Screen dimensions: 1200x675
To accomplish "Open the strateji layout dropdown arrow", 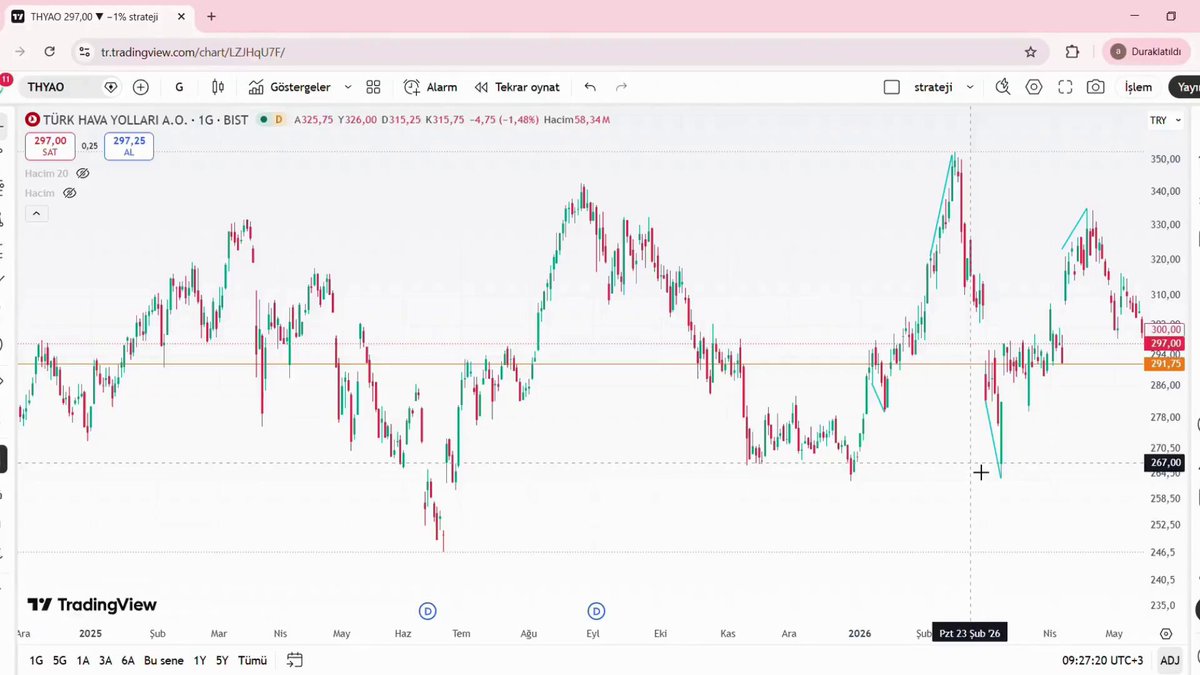I will [x=970, y=87].
